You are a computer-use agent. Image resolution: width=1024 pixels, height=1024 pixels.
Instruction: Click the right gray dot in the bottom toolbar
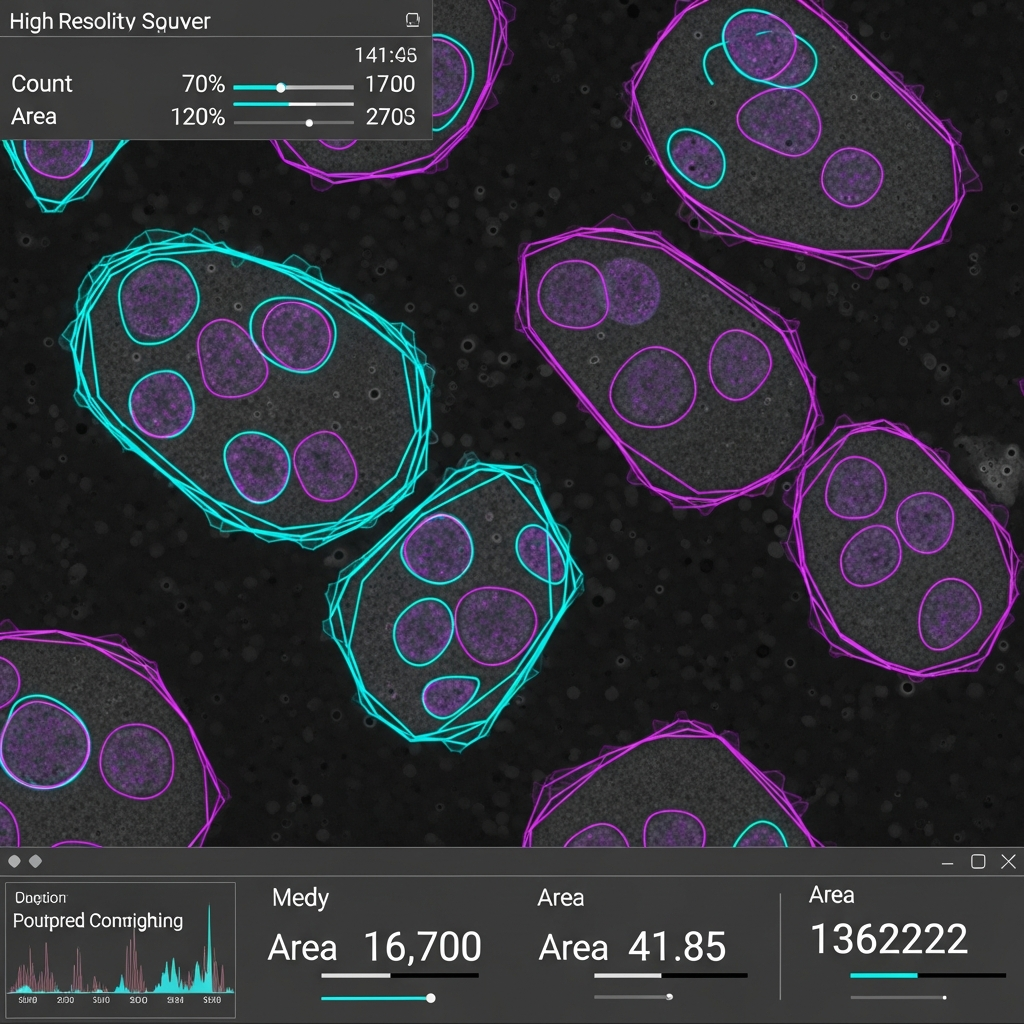click(x=37, y=860)
